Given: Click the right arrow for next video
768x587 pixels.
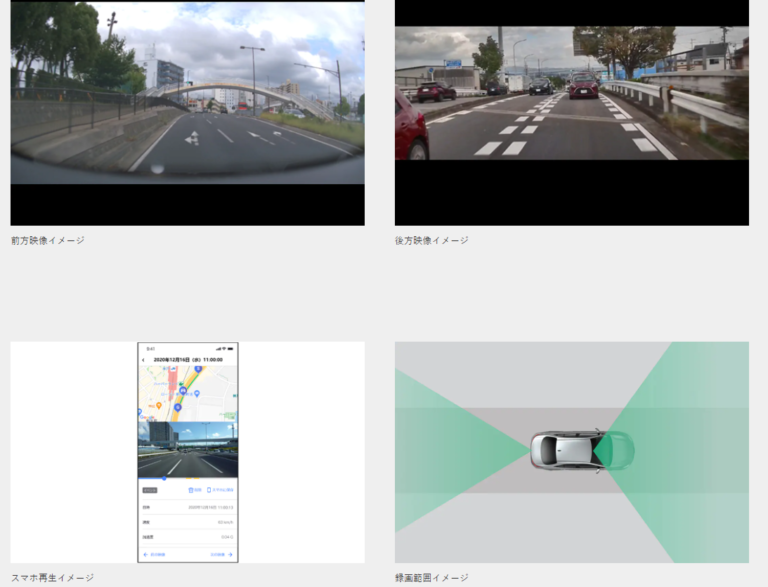Looking at the screenshot, I should [230, 553].
